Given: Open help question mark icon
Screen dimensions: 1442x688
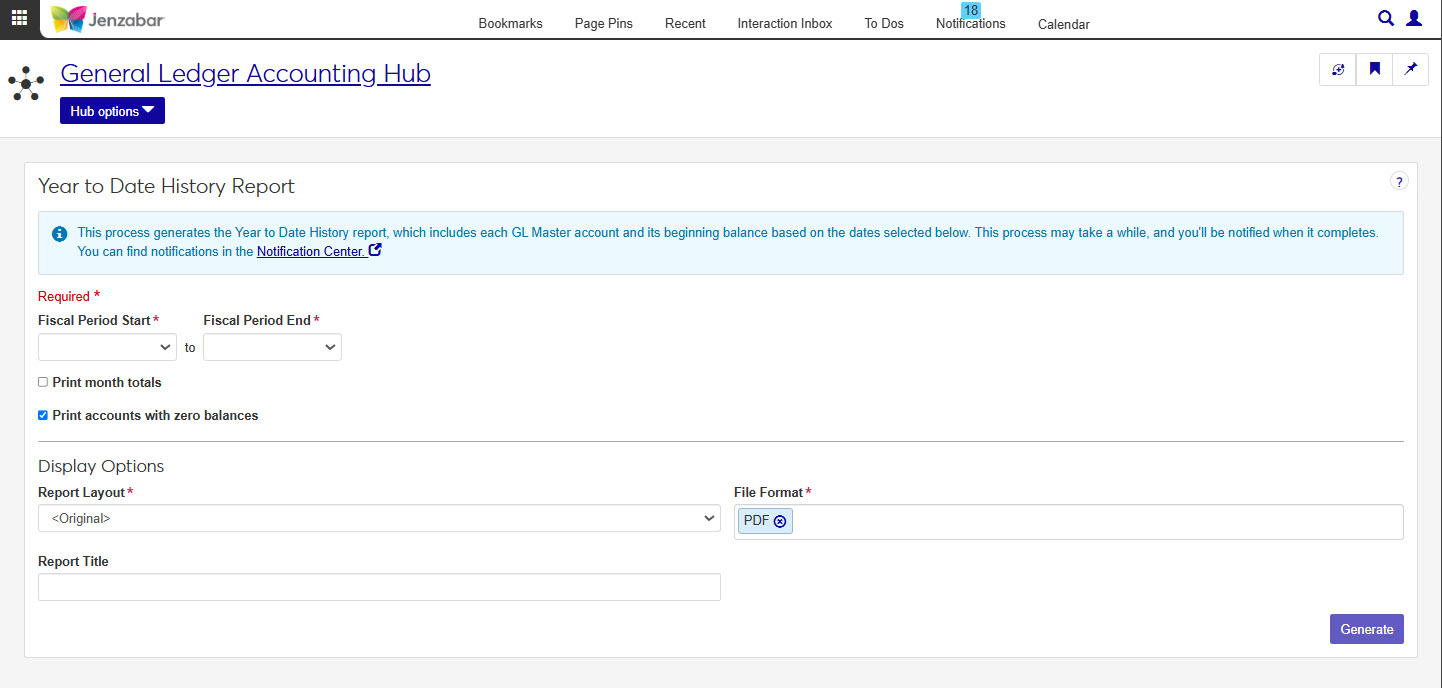Looking at the screenshot, I should [1399, 181].
